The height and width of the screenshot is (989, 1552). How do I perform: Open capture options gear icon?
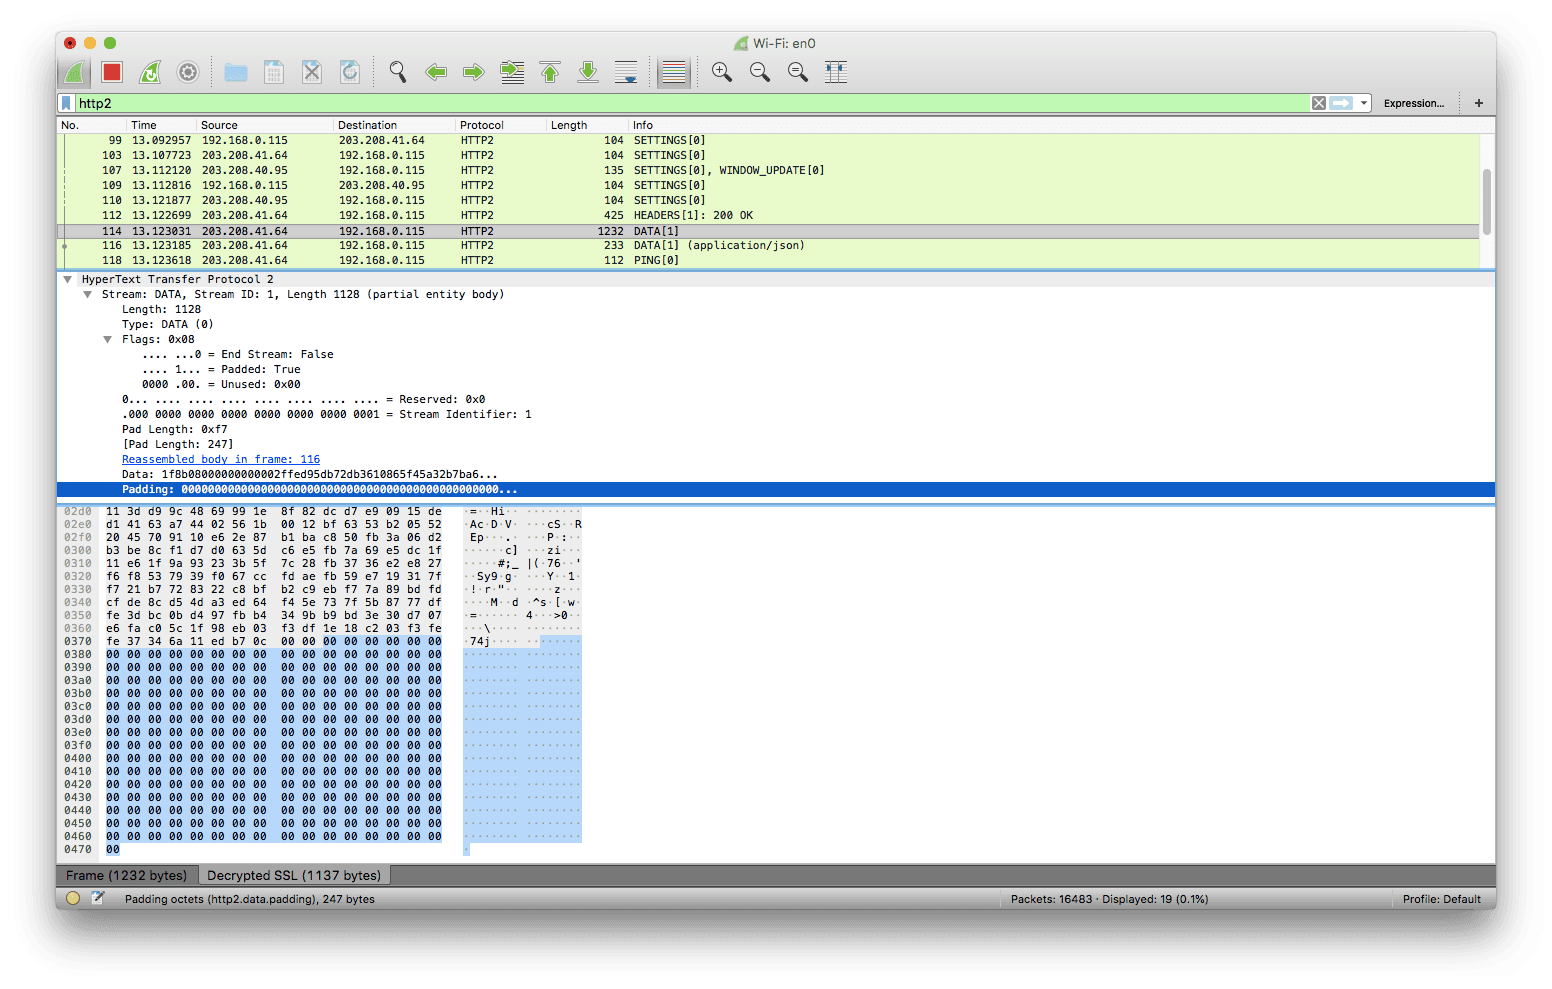tap(188, 72)
